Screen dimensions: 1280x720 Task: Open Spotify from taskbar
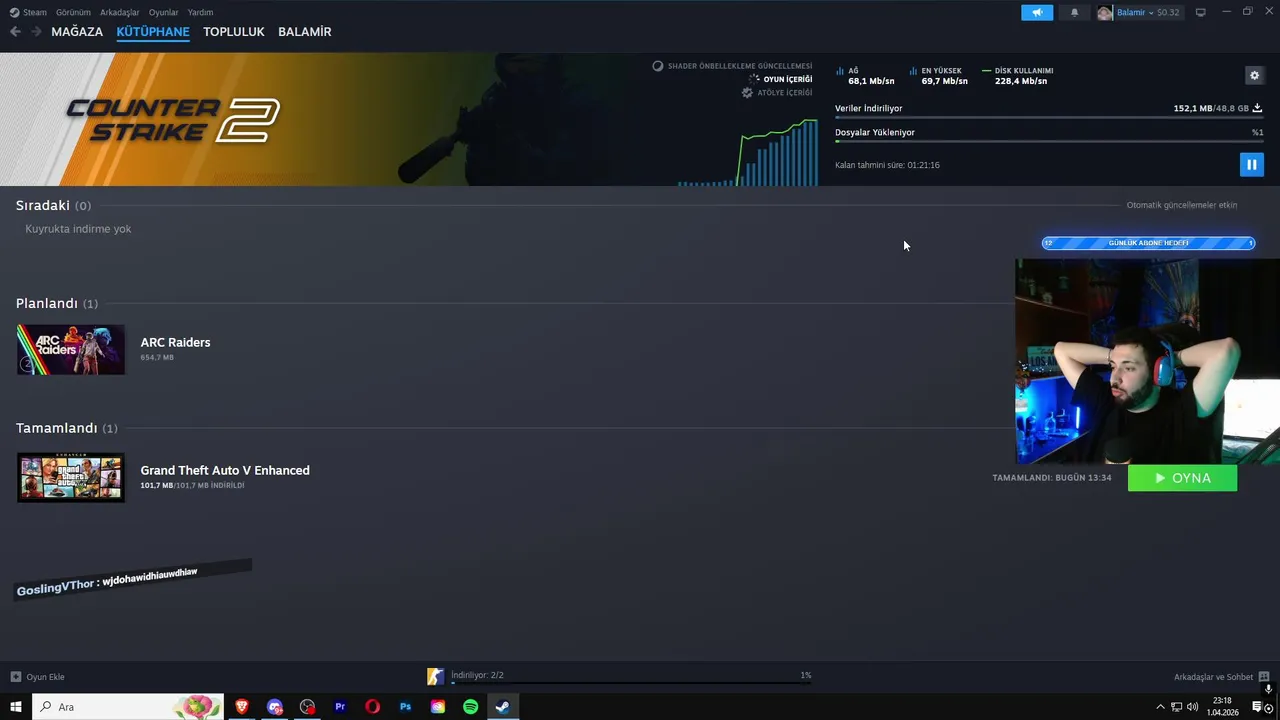470,707
